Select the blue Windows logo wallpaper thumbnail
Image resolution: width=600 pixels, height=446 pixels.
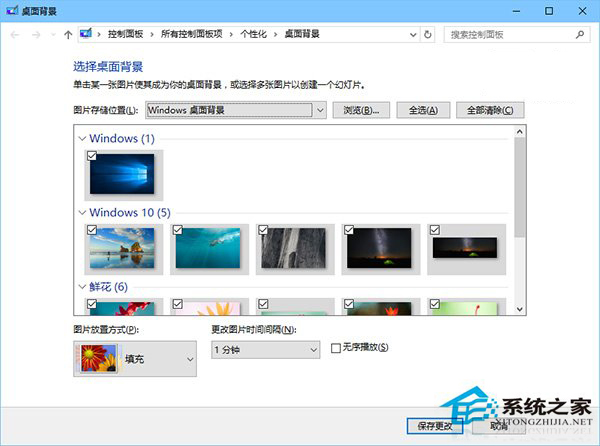pos(122,174)
